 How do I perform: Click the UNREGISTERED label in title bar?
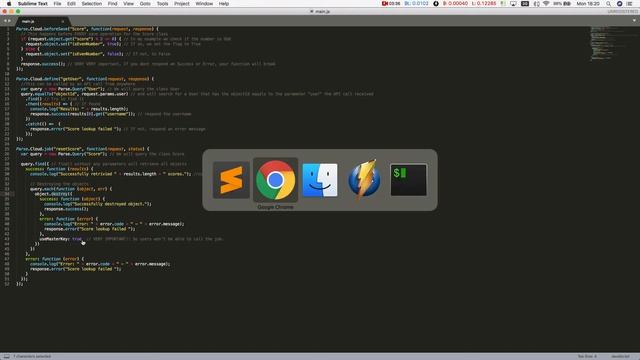click(622, 11)
